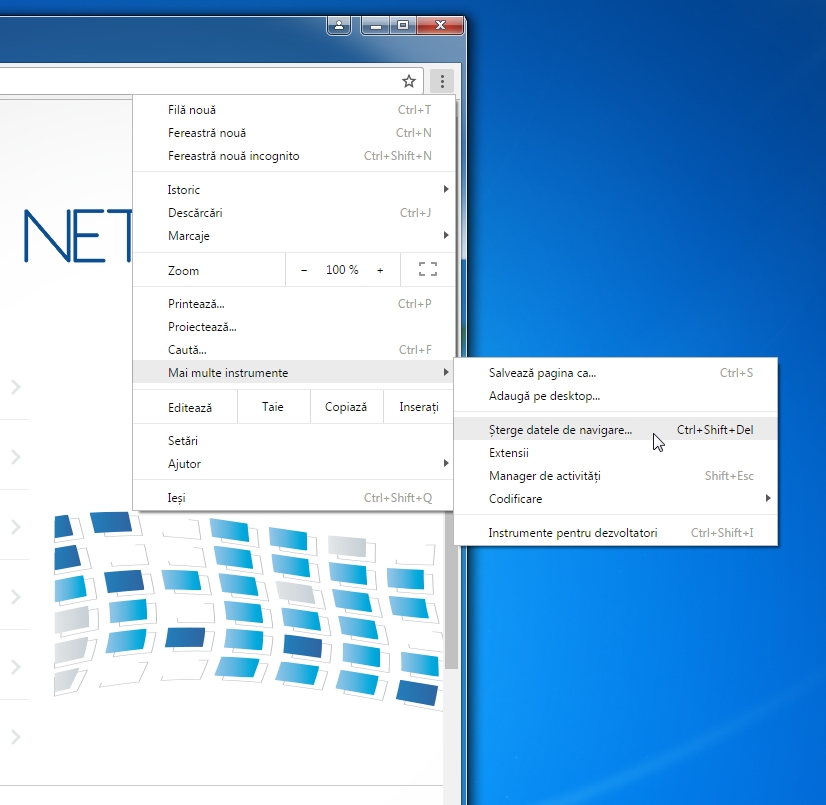The image size is (826, 805).
Task: Click the Taie button
Action: coord(273,407)
